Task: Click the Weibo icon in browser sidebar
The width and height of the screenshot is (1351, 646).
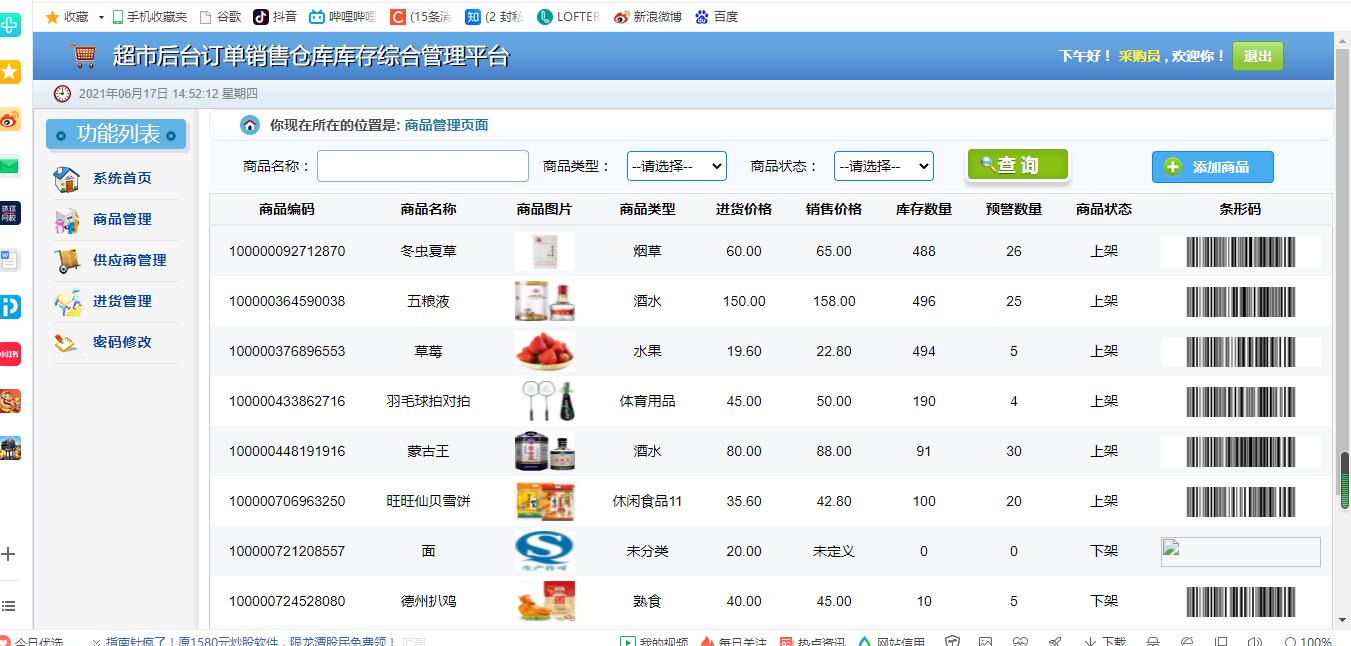Action: click(10, 119)
